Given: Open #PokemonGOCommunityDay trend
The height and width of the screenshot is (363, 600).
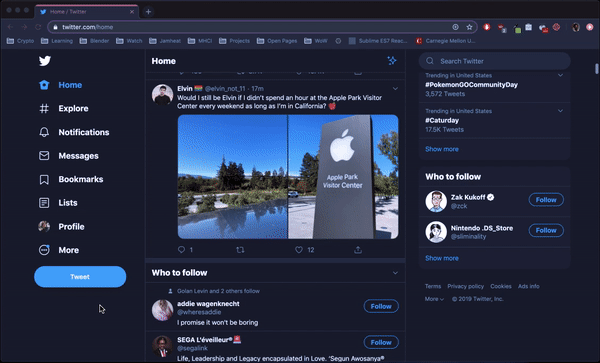Looking at the screenshot, I should pos(471,85).
